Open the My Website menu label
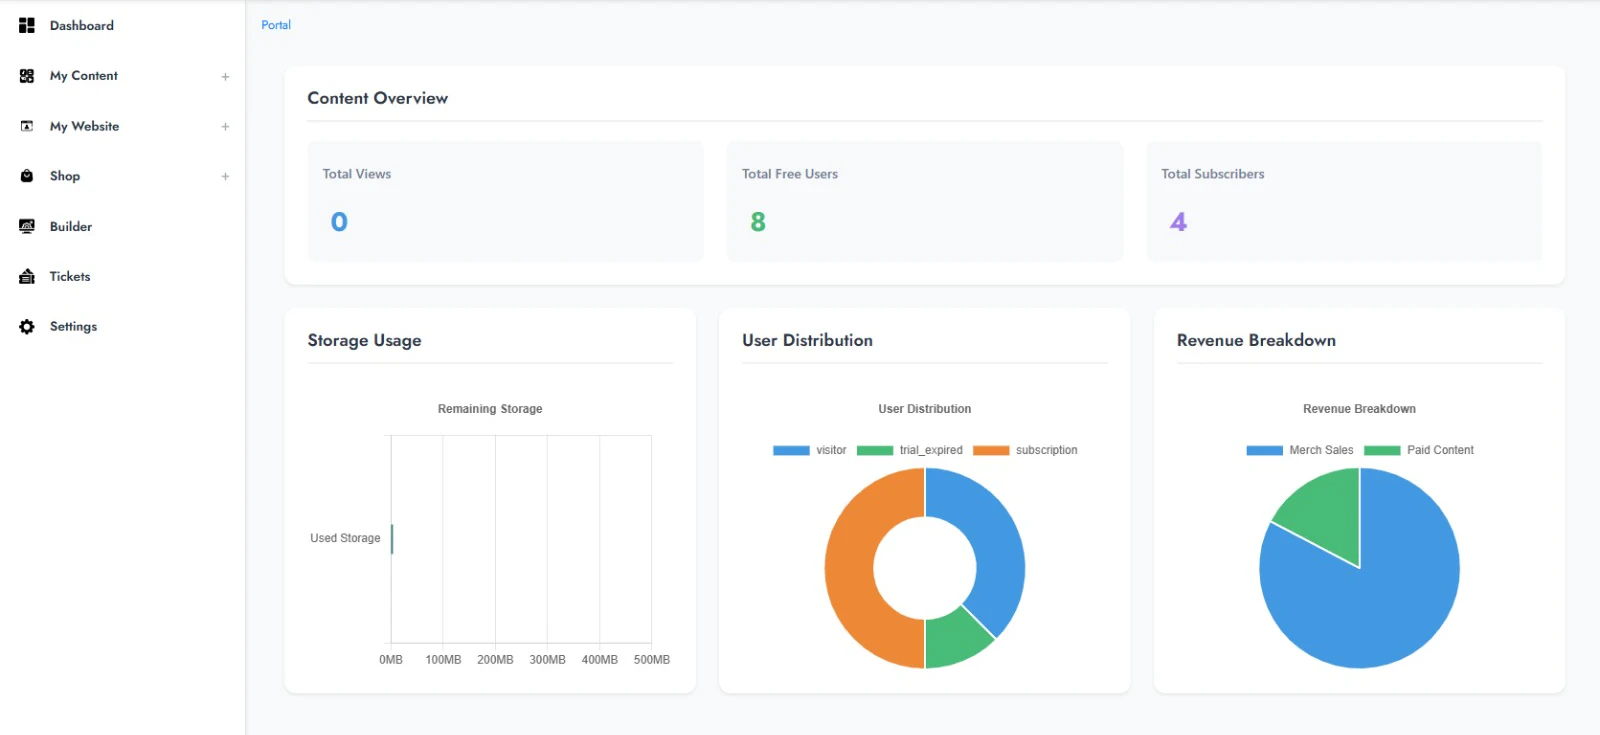The width and height of the screenshot is (1600, 735). point(84,126)
